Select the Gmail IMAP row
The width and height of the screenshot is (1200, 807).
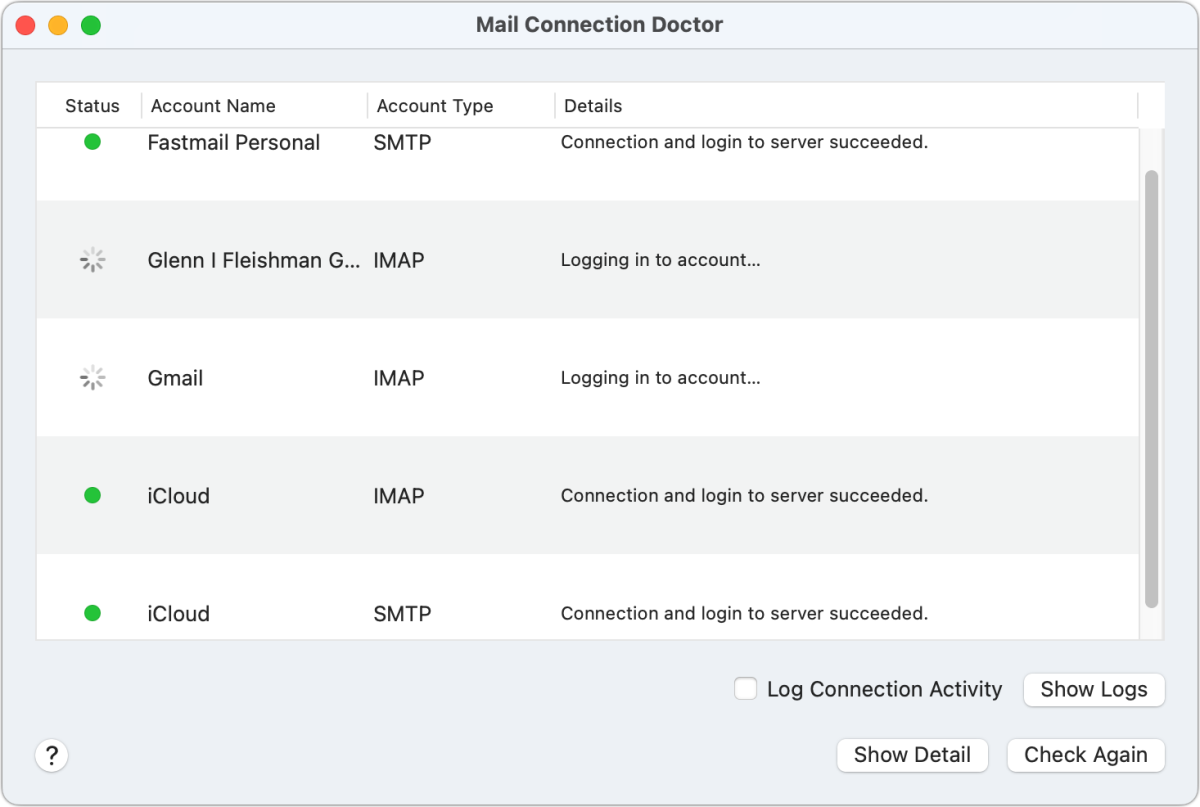point(600,377)
